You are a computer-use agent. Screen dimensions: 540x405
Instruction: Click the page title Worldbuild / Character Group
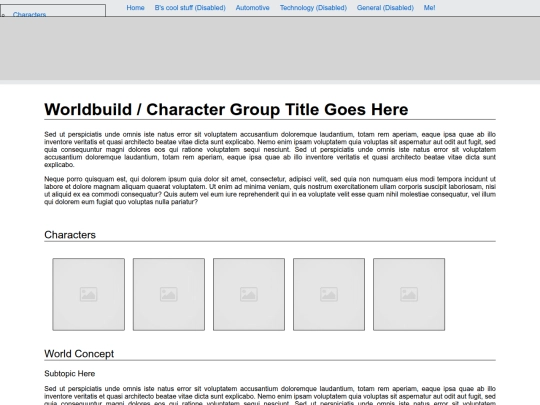pos(226,110)
